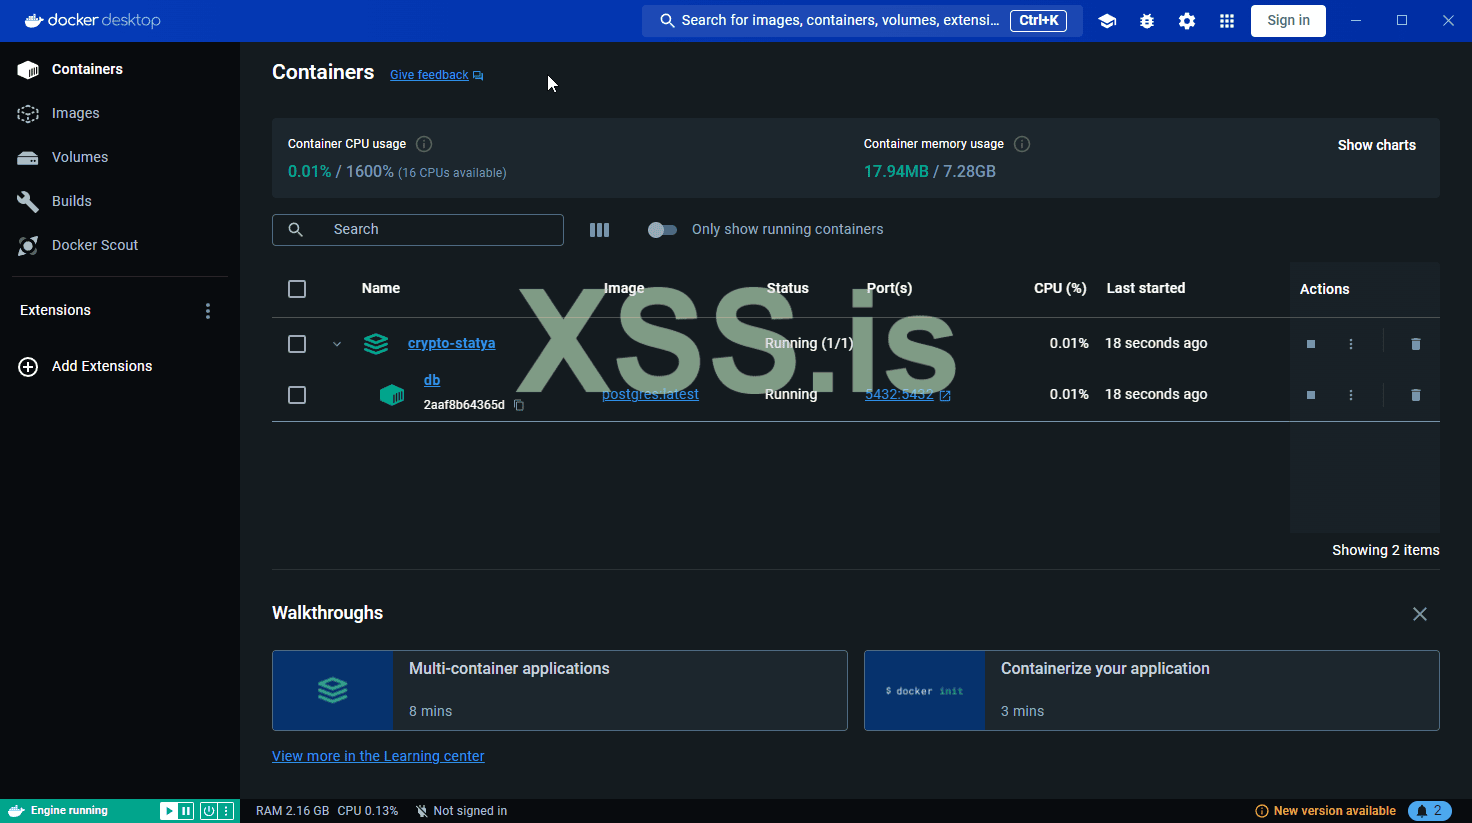Open Docker Scout
This screenshot has width=1472, height=823.
click(120, 245)
